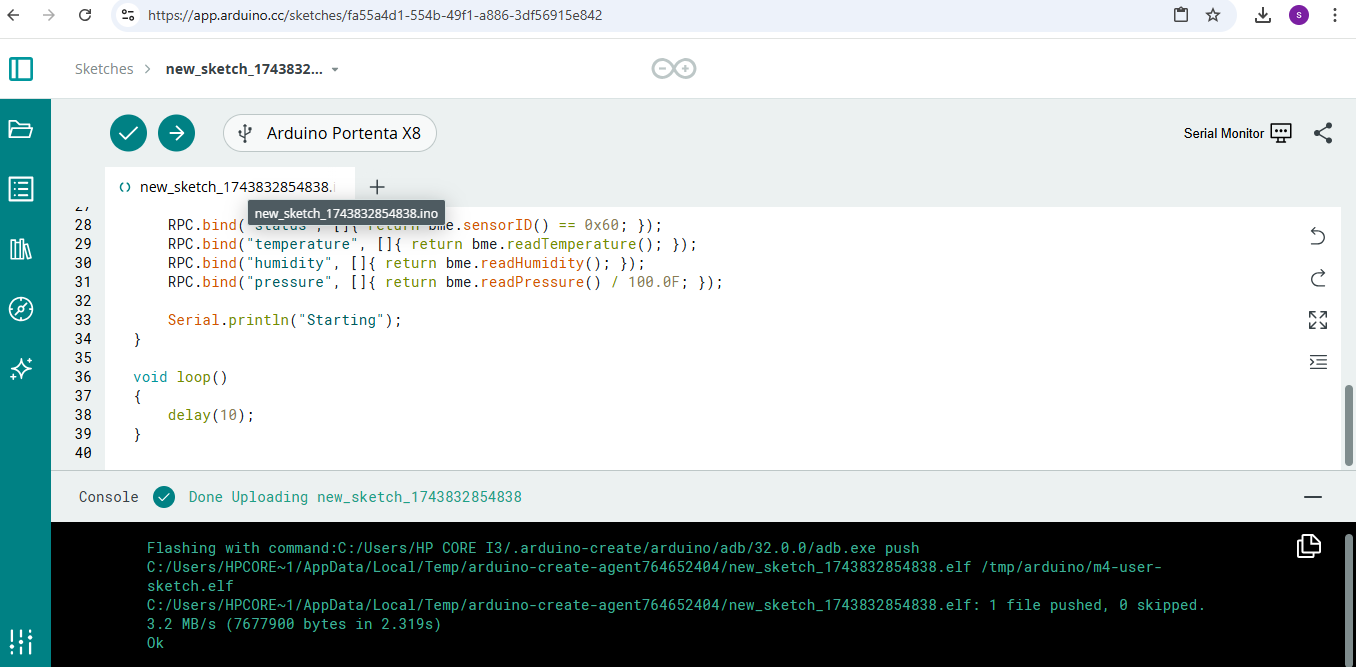The image size is (1356, 667).
Task: Switch to the new_sketch_1743832854838 tab
Action: [230, 186]
